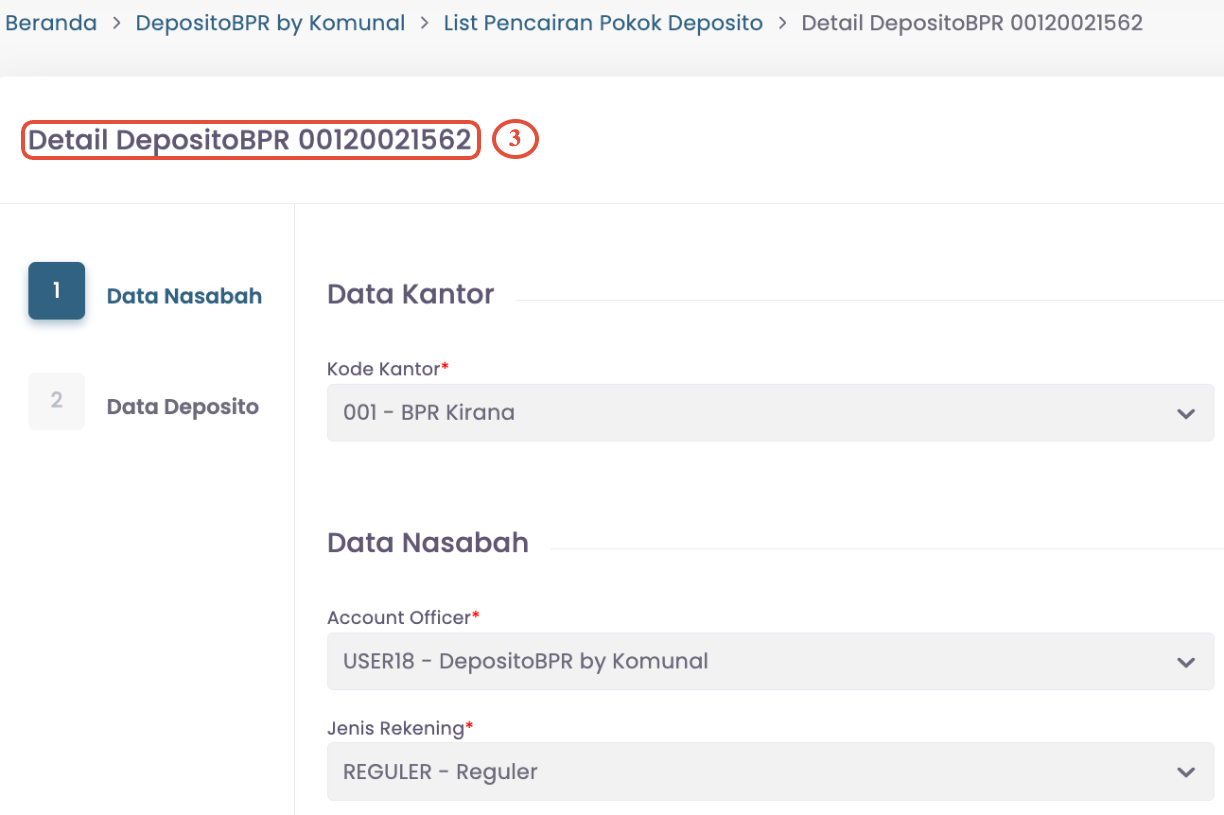Viewport: 1224px width, 815px height.
Task: Click chevron on USER18 Account Officer field
Action: [x=1186, y=662]
